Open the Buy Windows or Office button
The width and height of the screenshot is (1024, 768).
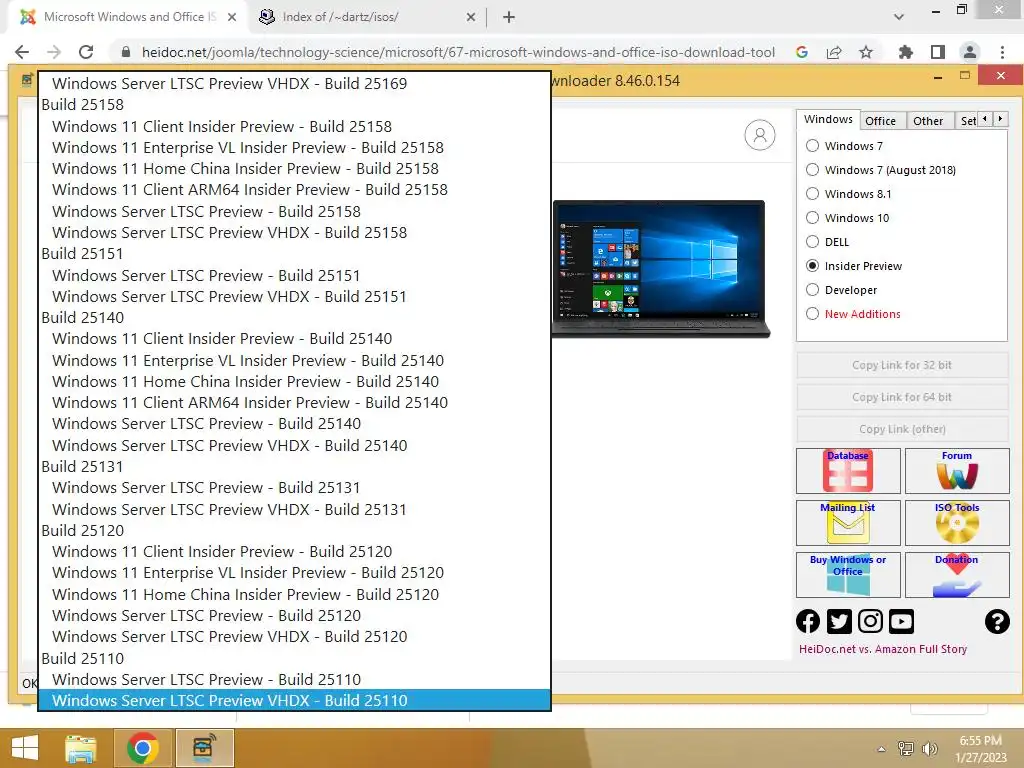(848, 575)
